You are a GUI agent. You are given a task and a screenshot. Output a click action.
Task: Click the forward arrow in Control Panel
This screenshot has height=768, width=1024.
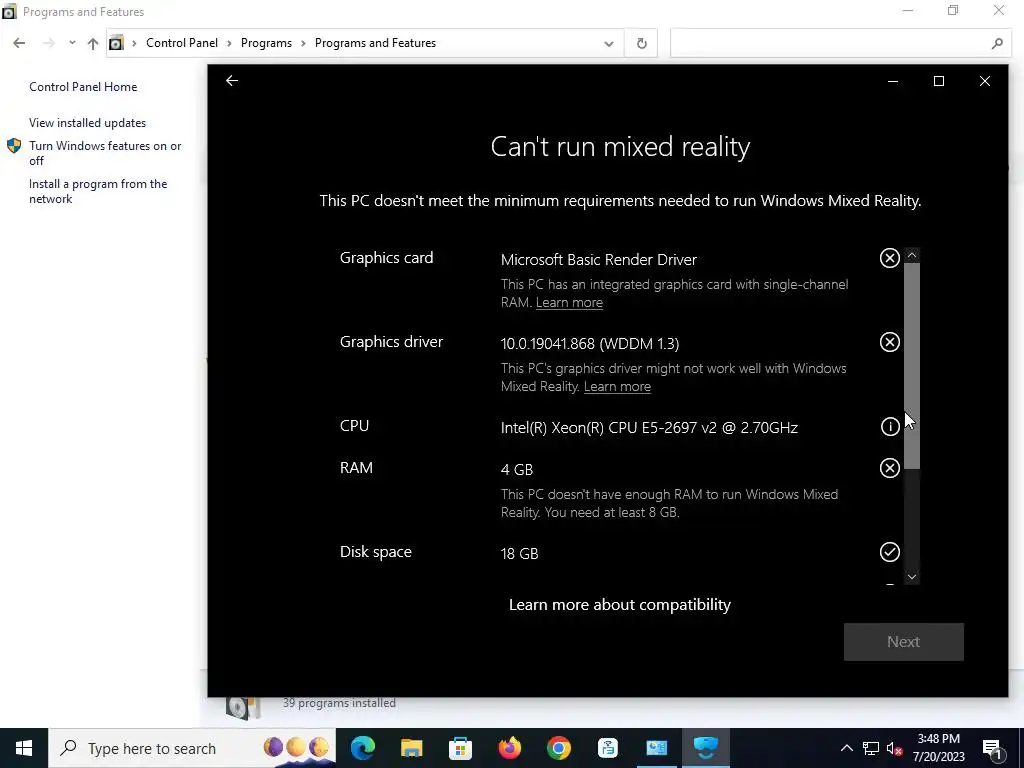(48, 43)
